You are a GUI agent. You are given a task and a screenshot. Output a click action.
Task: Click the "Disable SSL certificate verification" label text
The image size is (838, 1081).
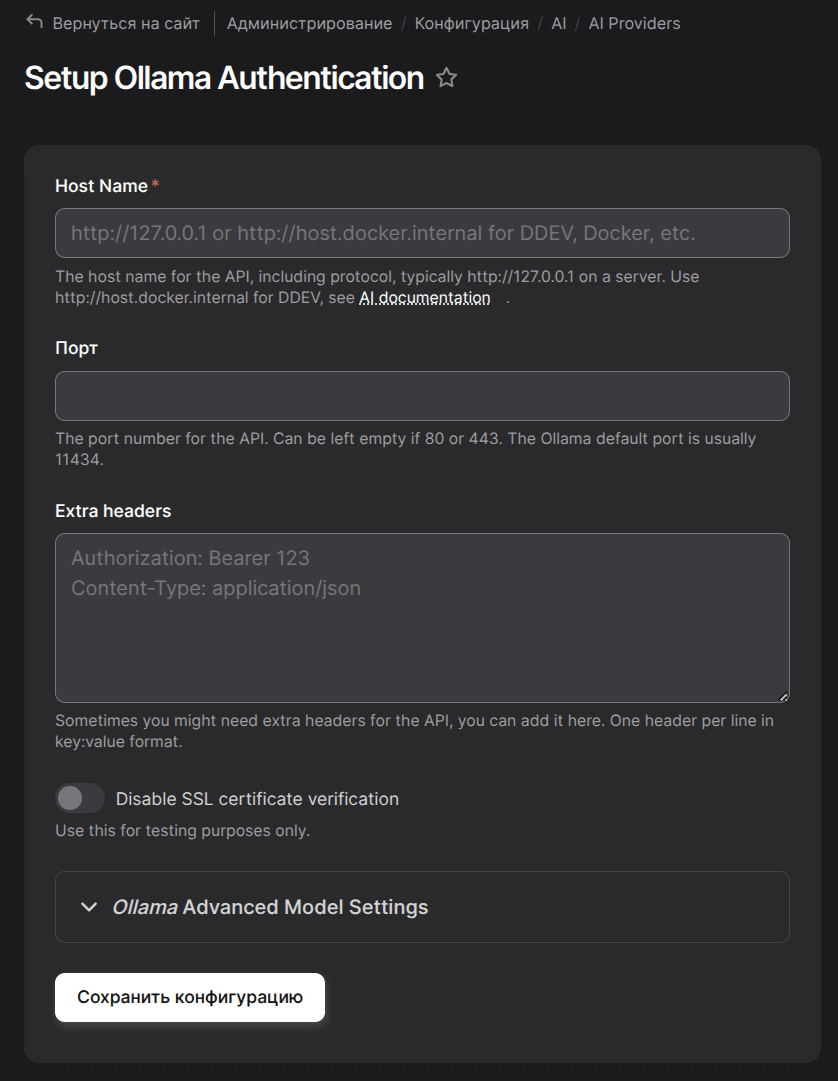[x=257, y=799]
